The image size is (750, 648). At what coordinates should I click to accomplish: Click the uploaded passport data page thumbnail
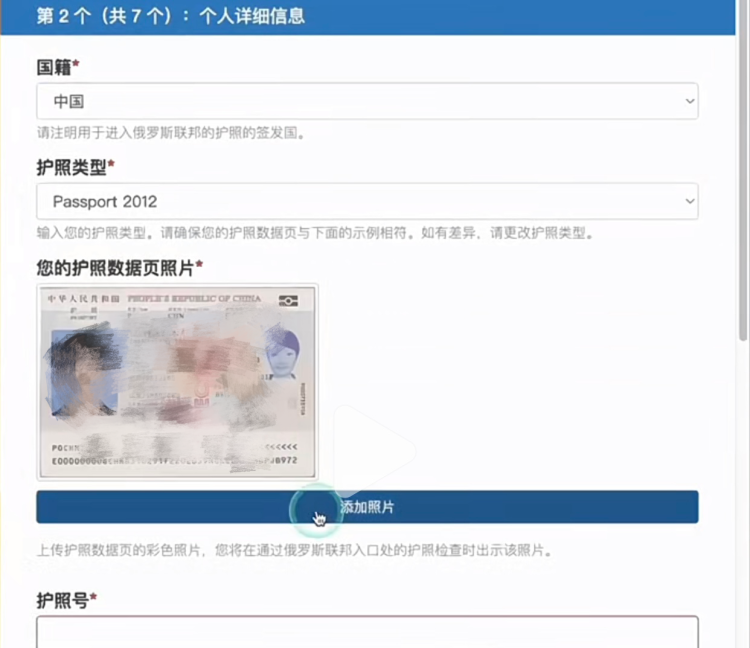coord(177,381)
